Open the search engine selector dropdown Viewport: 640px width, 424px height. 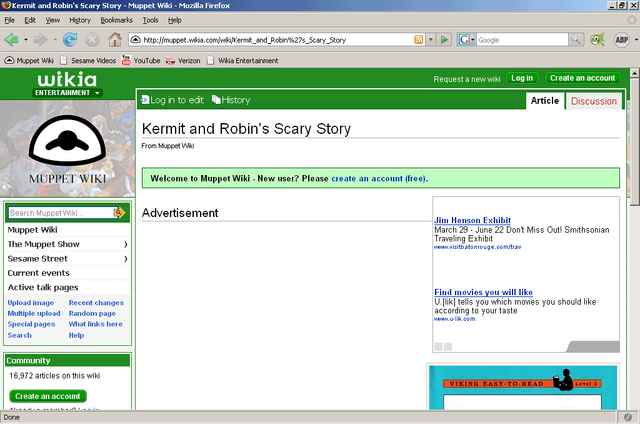pyautogui.click(x=473, y=40)
